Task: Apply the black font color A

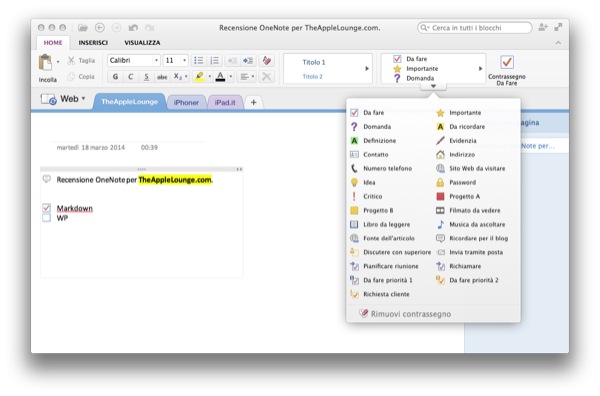Action: 220,77
